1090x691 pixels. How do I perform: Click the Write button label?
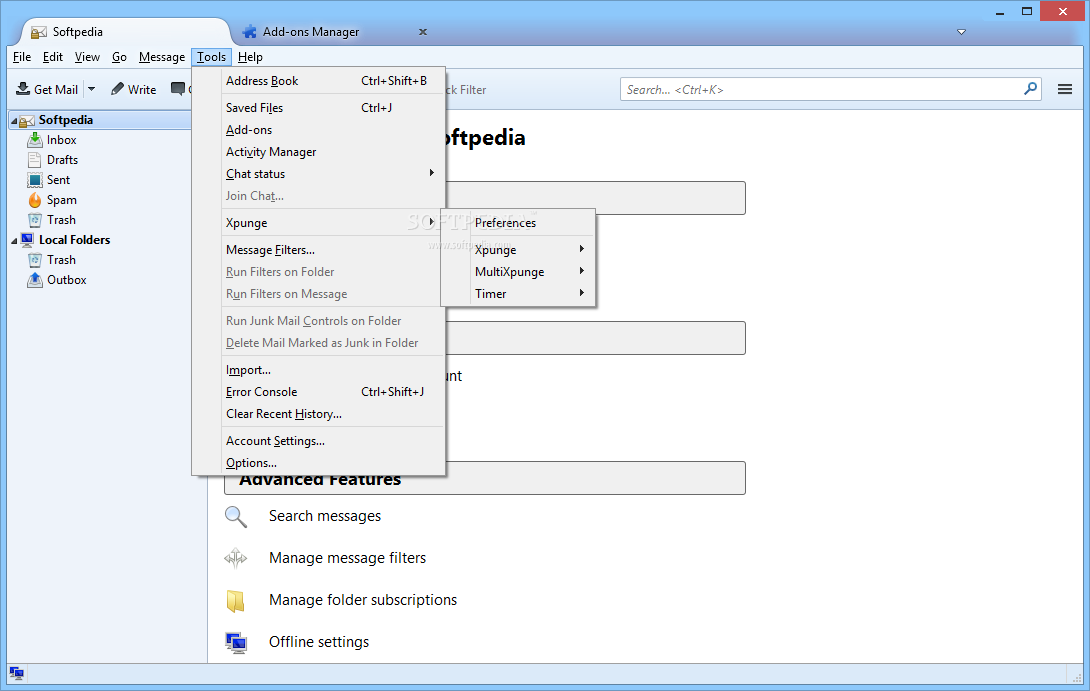(x=142, y=90)
